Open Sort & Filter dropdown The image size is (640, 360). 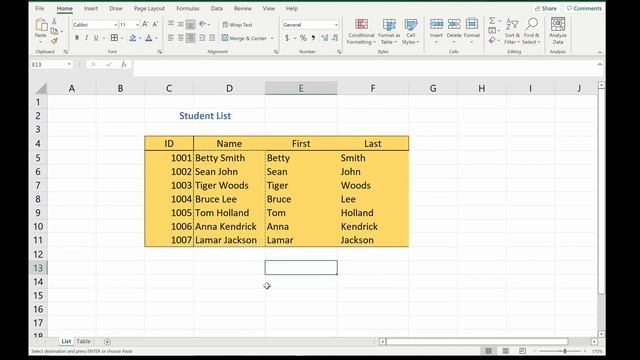tap(512, 31)
